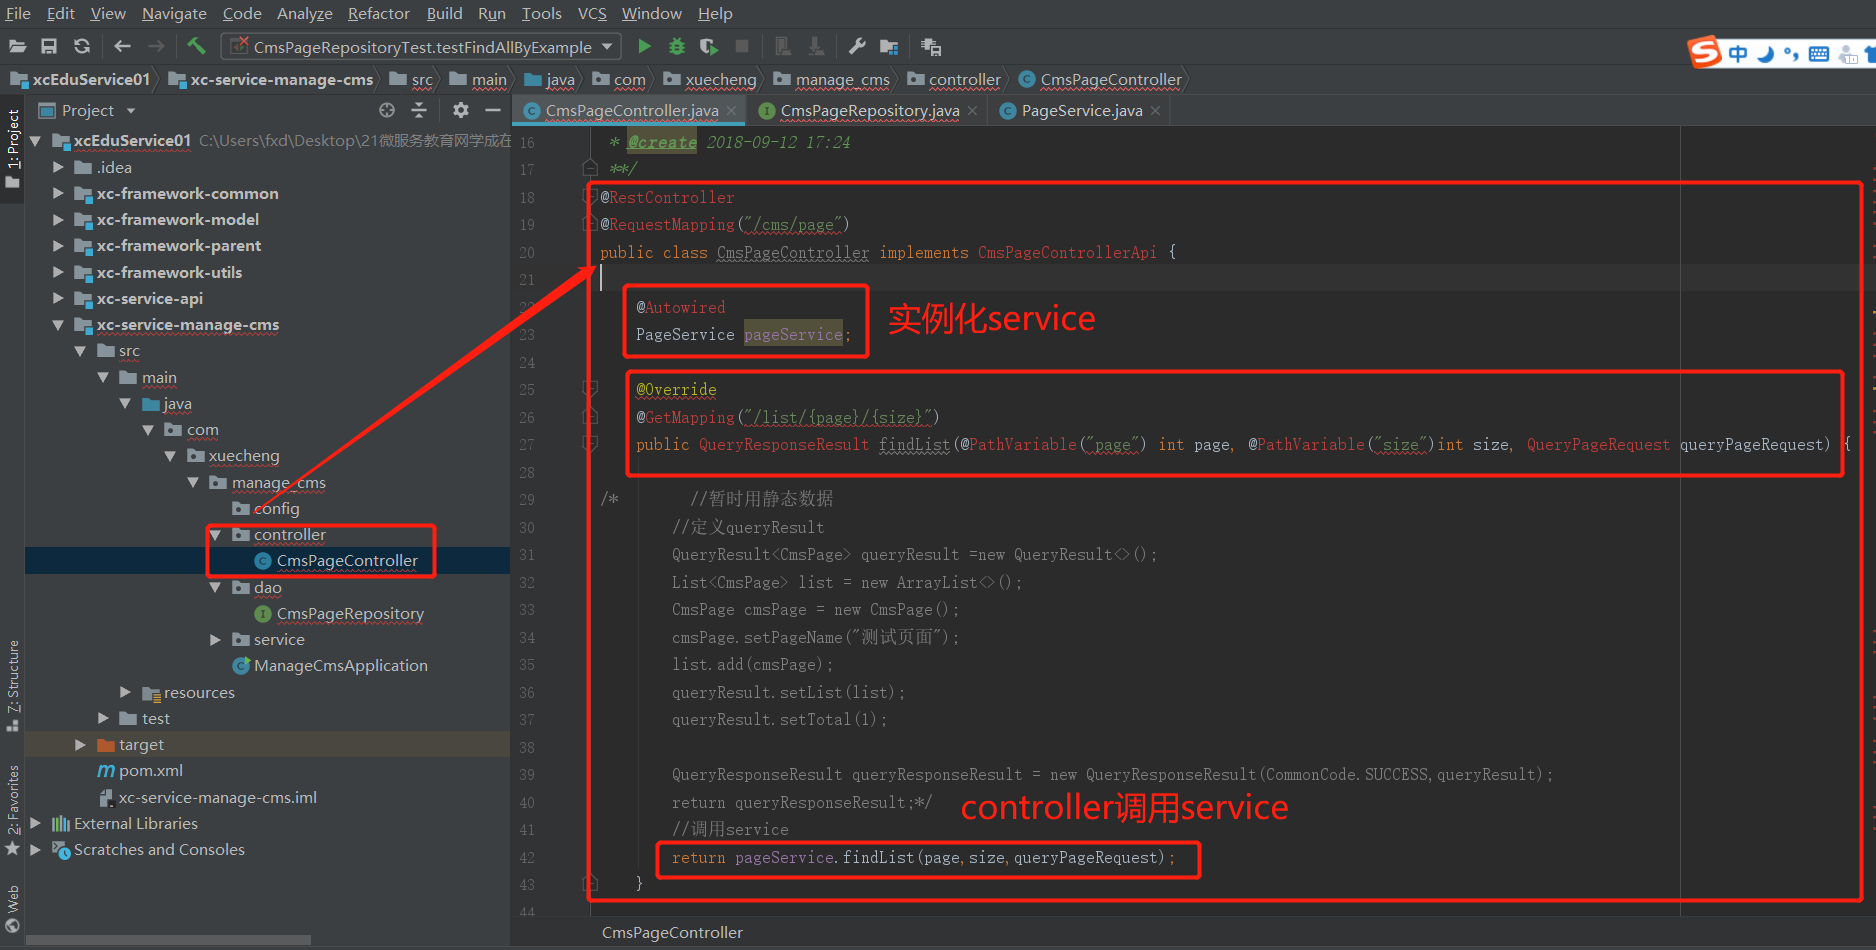Viewport: 1876px width, 950px height.
Task: Open the Structure tool window
Action: point(13,685)
